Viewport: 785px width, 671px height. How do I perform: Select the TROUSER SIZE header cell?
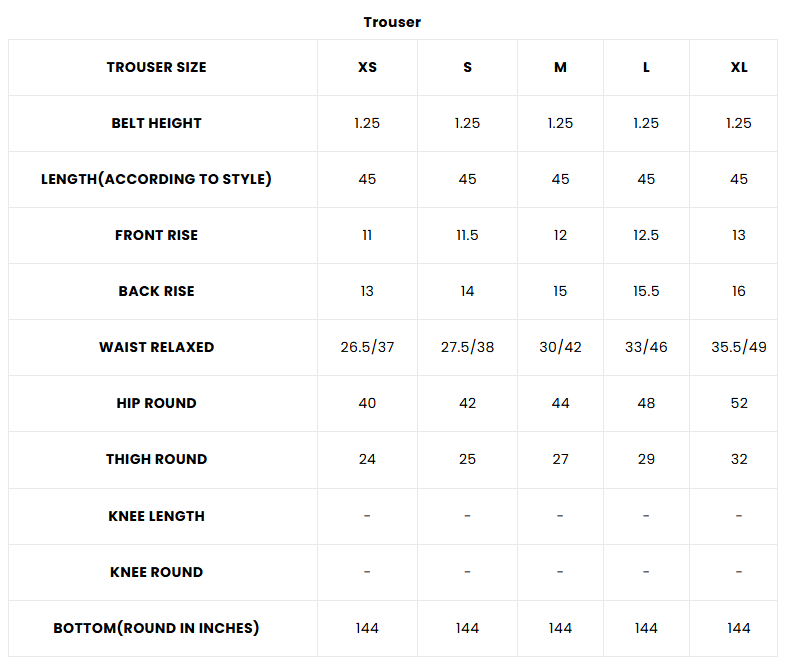[156, 67]
